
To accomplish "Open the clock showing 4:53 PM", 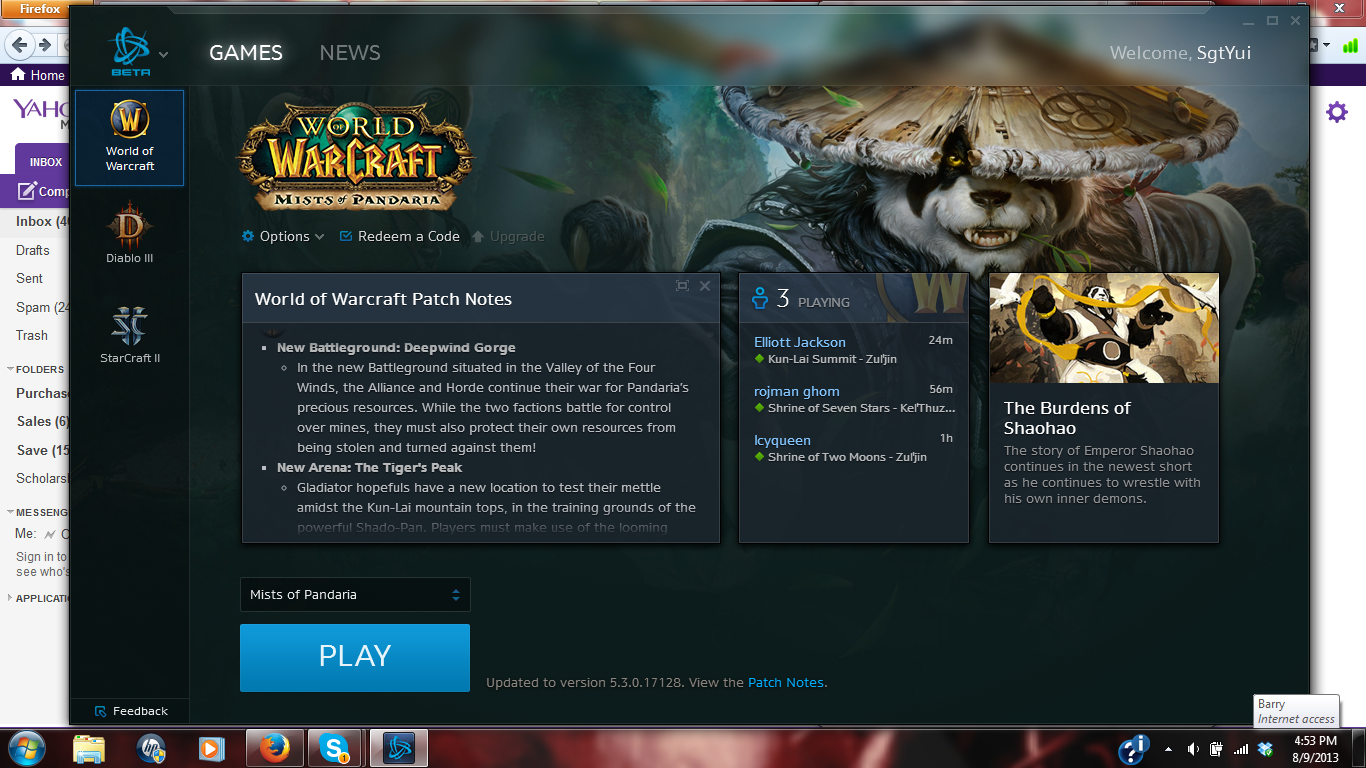I will pos(1315,749).
